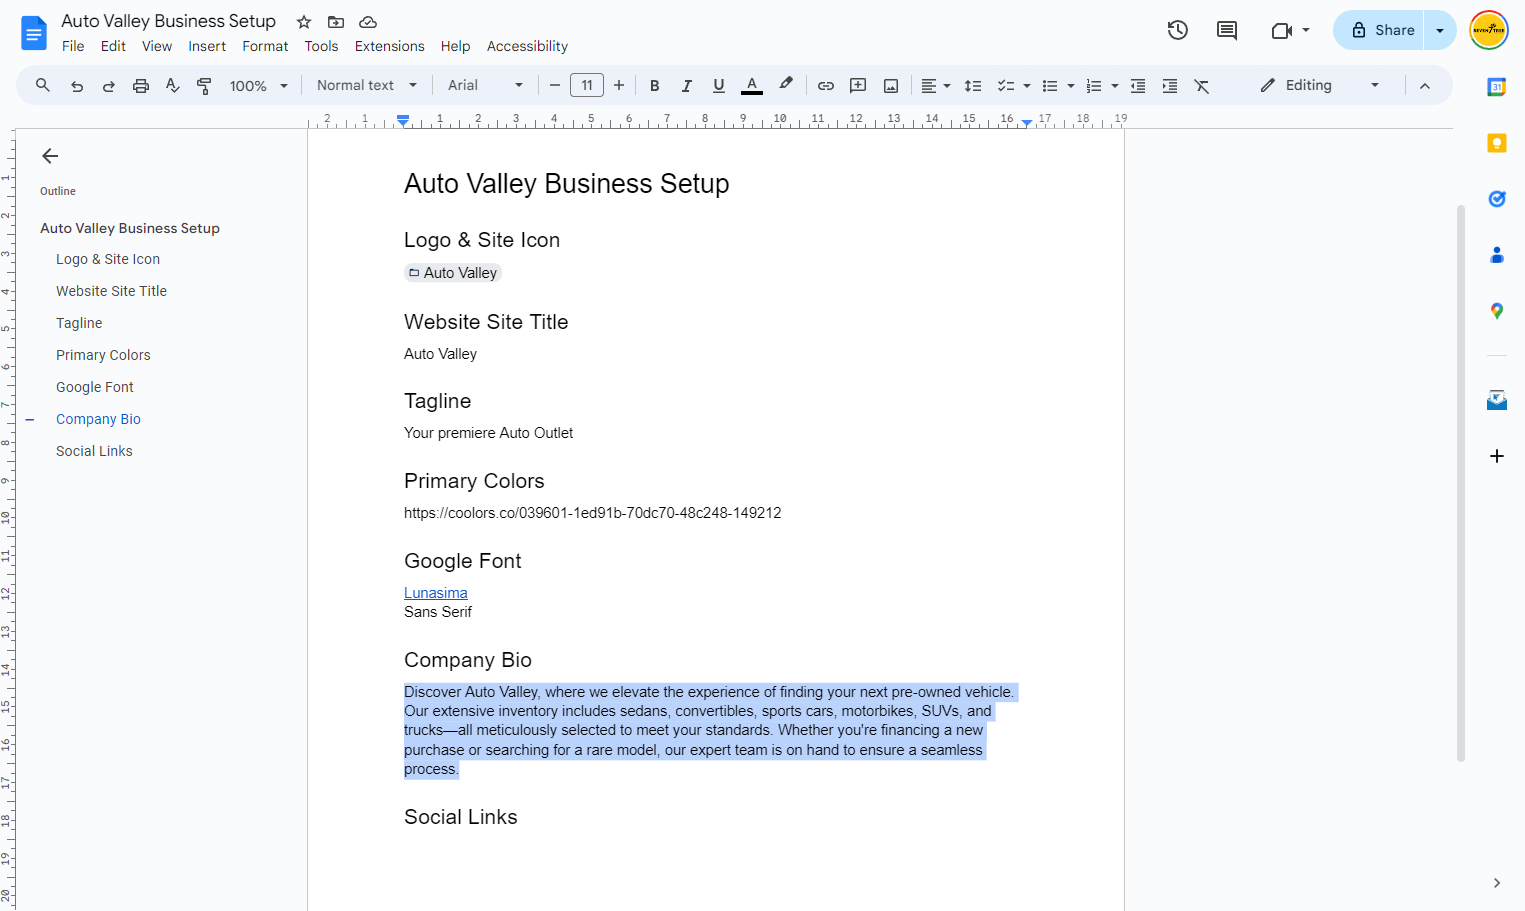Follow the Lunasima font link
This screenshot has height=911, width=1525.
click(436, 593)
